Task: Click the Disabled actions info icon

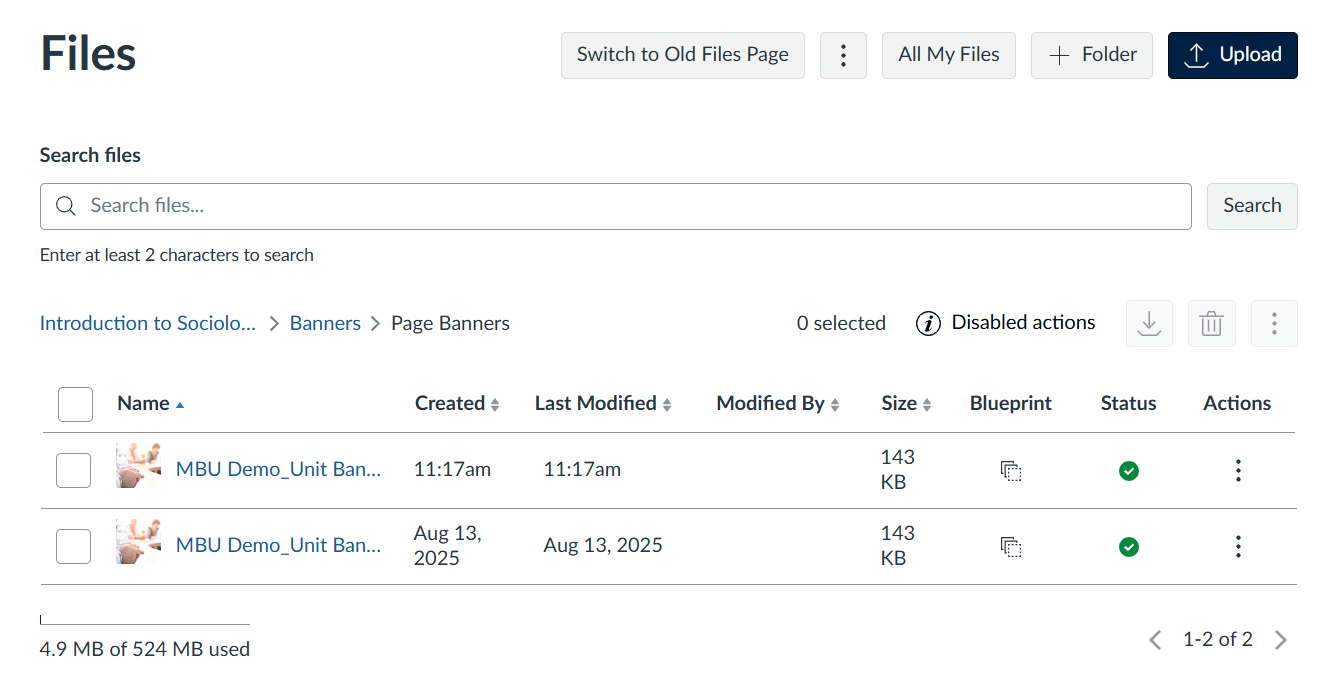Action: click(x=928, y=324)
